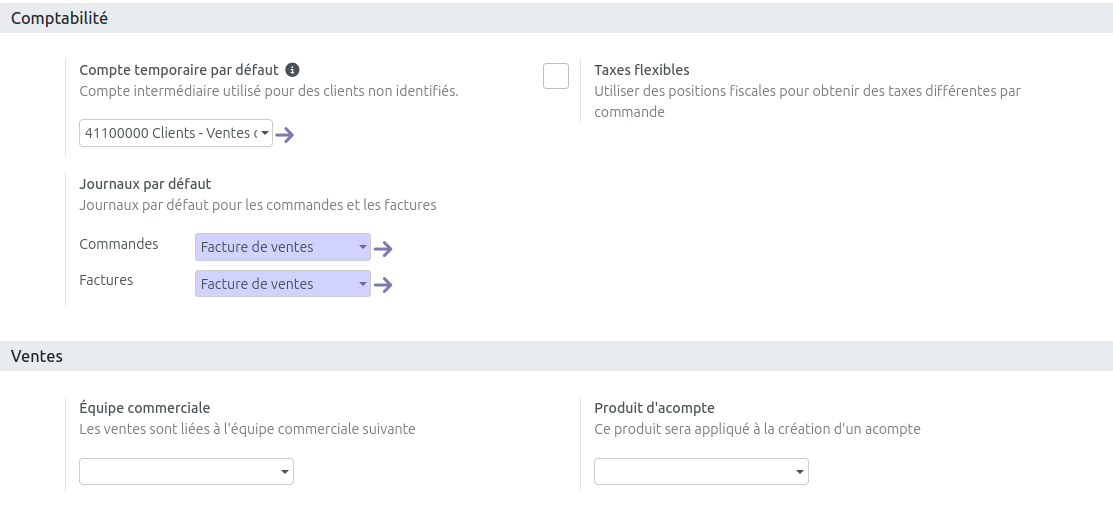Image resolution: width=1113 pixels, height=526 pixels.
Task: Open the external link arrow for the 41100000 Clients account
Action: 285,135
